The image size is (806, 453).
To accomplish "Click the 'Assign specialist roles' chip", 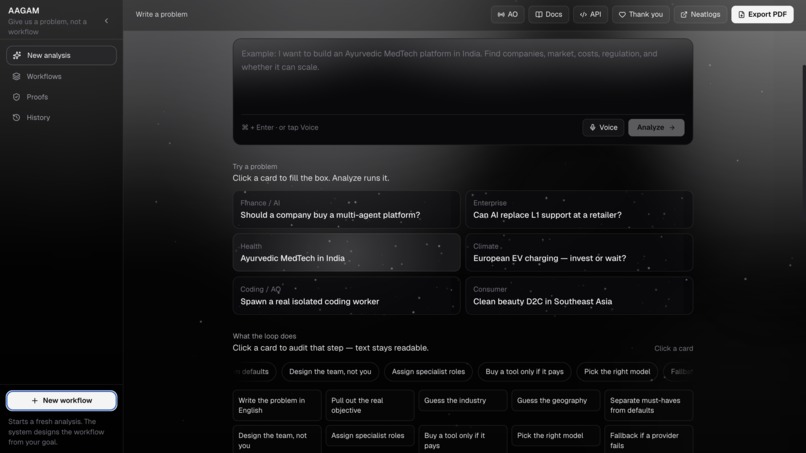I will click(x=428, y=372).
